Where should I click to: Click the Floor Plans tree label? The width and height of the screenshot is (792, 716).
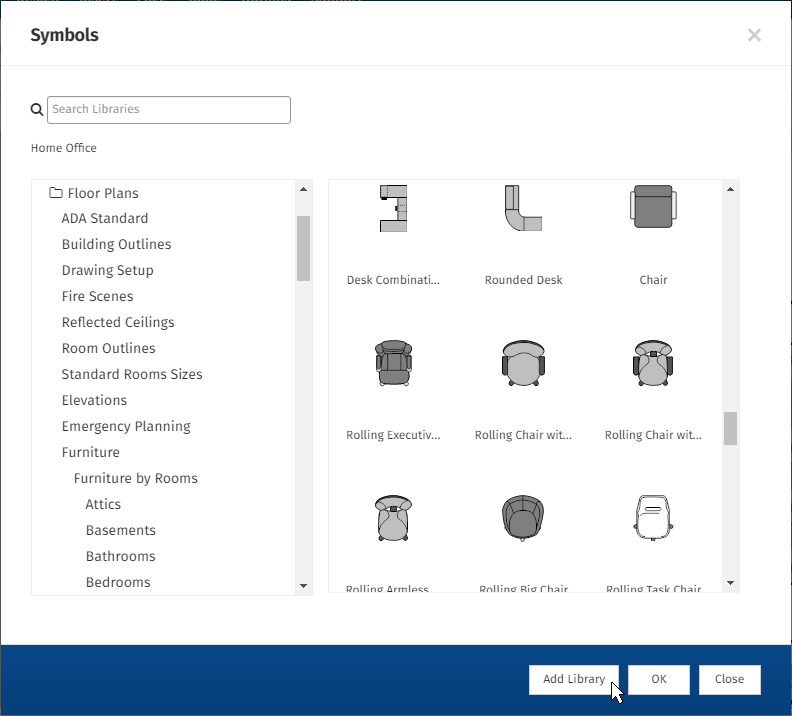[x=103, y=193]
